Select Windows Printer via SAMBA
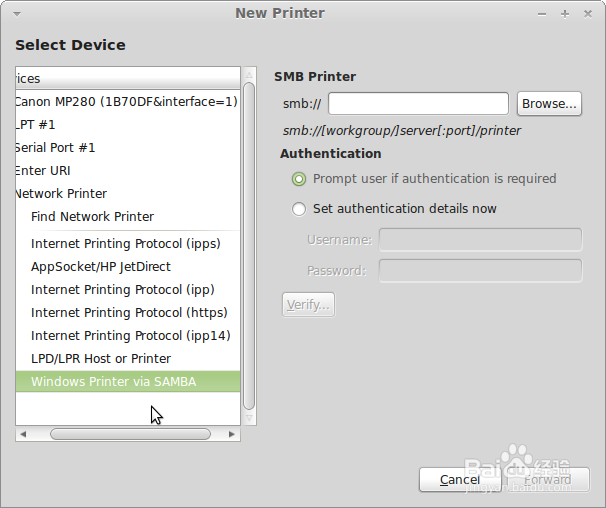 tap(113, 382)
